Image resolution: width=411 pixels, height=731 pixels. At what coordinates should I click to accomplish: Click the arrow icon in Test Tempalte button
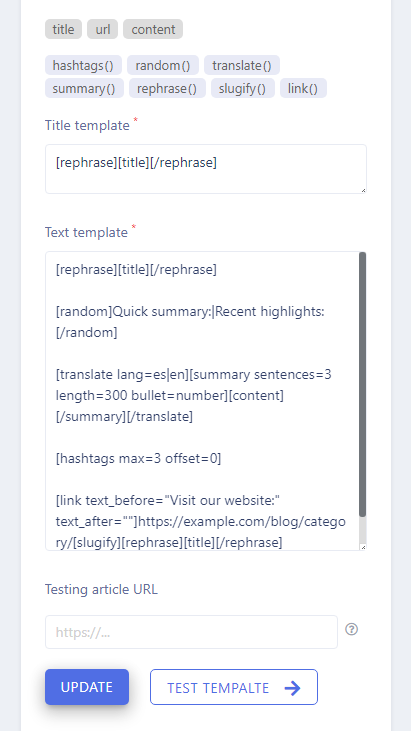coord(293,688)
